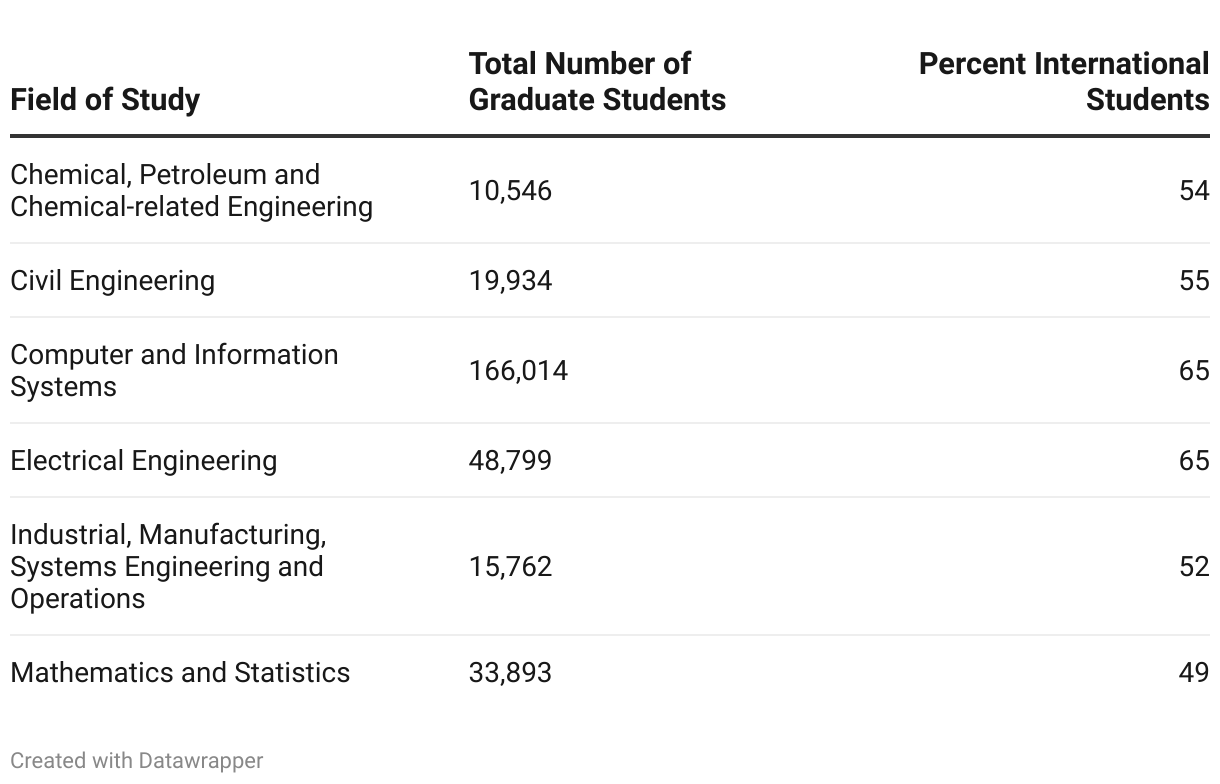This screenshot has width=1220, height=784.
Task: Click the 166,014 graduate students value
Action: (x=518, y=371)
